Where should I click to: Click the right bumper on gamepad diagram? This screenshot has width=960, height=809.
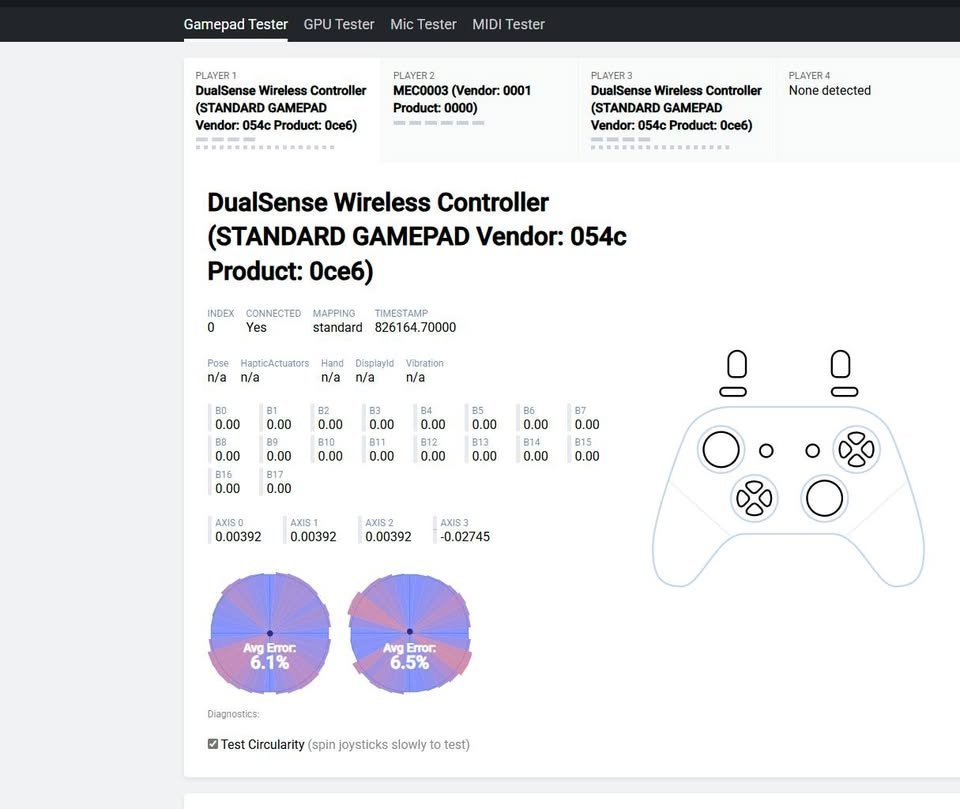[x=844, y=392]
